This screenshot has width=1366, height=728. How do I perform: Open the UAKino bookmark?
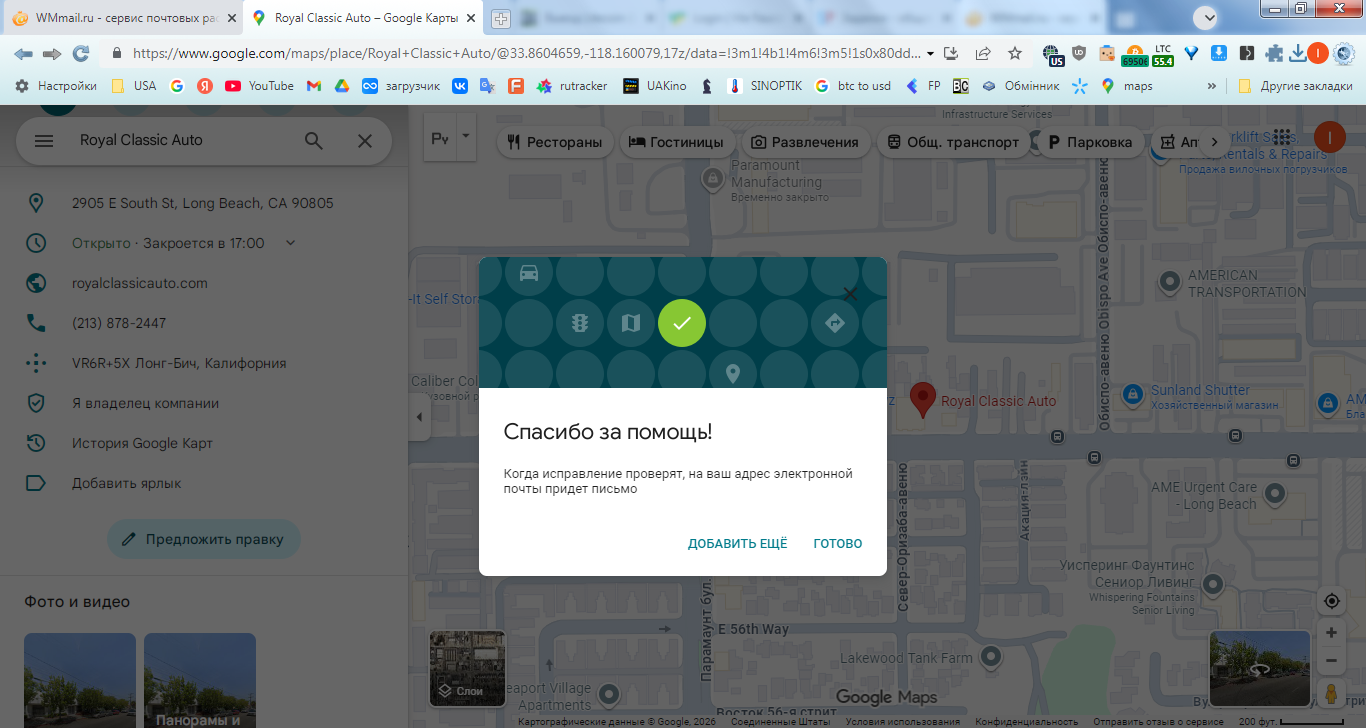coord(654,86)
